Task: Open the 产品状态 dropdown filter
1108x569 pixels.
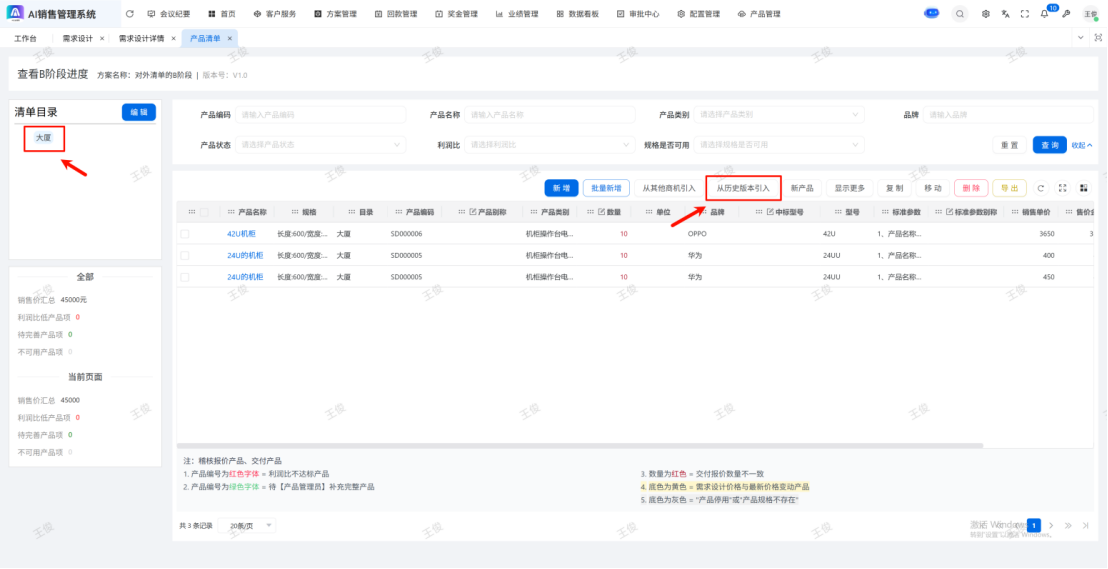Action: [321, 145]
